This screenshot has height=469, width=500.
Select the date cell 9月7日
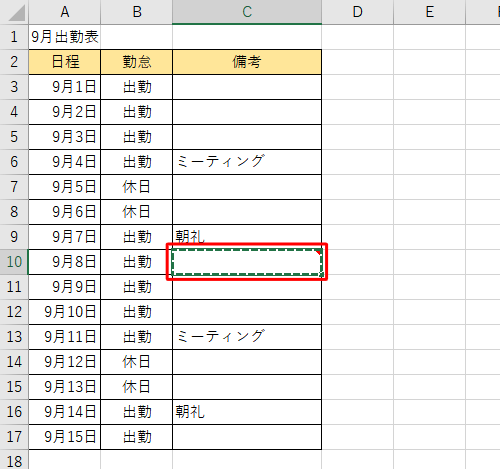[65, 237]
